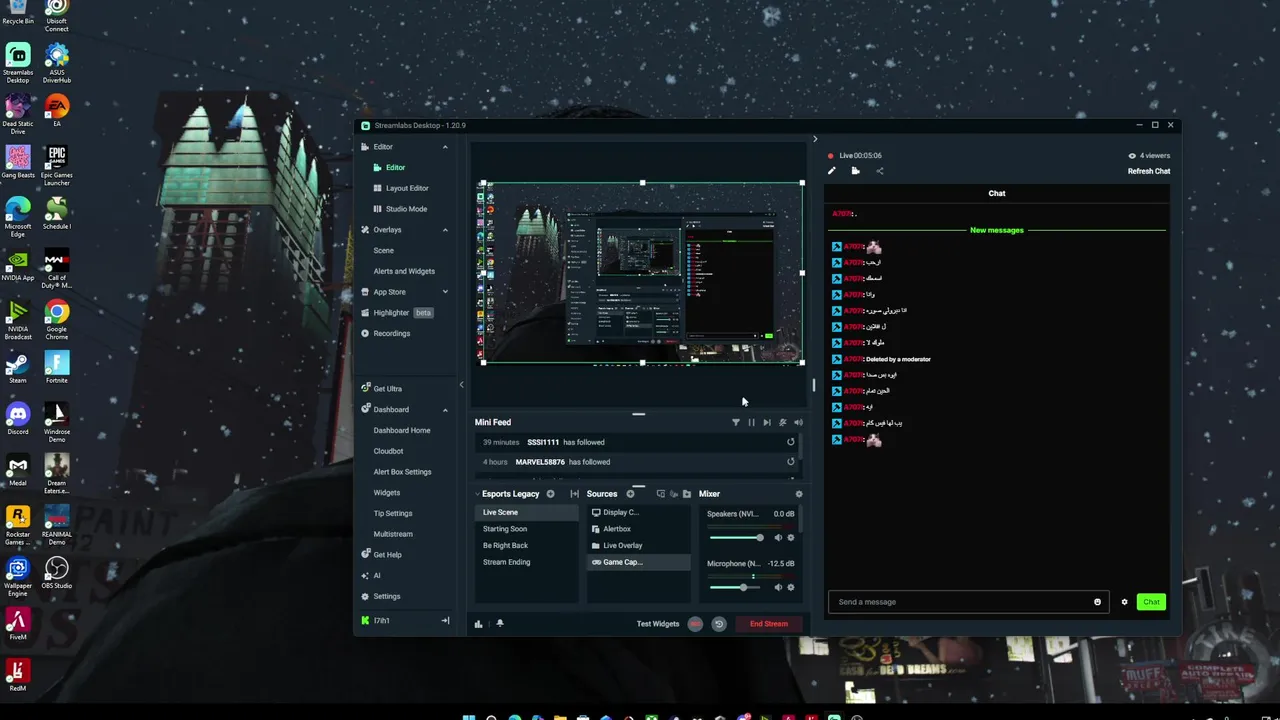Viewport: 1280px width, 720px height.
Task: Skip the current alert in Mini Feed
Action: point(767,422)
